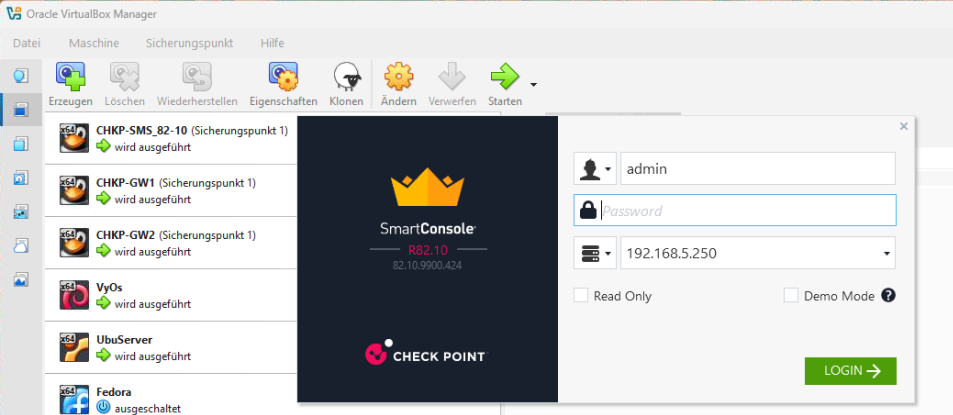Expand the Starten dropdown arrow
The height and width of the screenshot is (415, 953).
(533, 84)
